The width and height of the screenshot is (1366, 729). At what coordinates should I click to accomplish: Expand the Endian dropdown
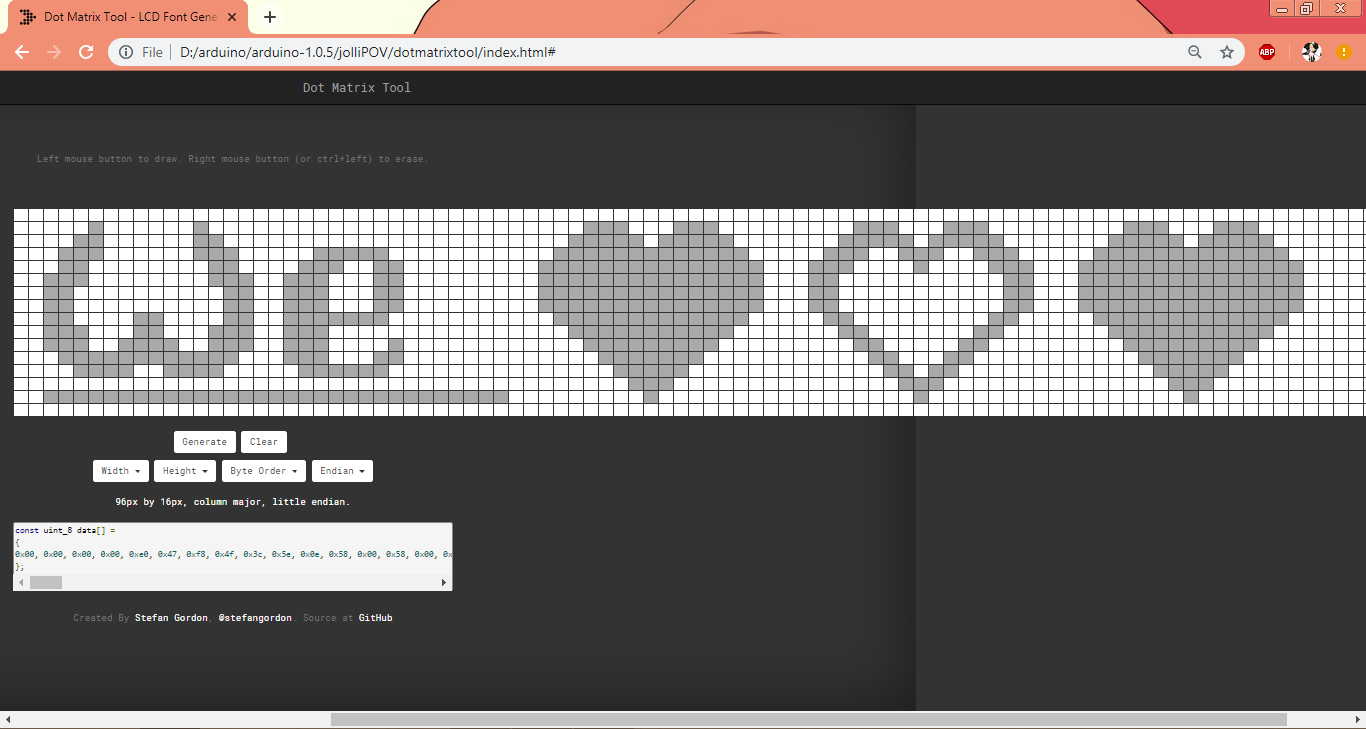(x=342, y=470)
